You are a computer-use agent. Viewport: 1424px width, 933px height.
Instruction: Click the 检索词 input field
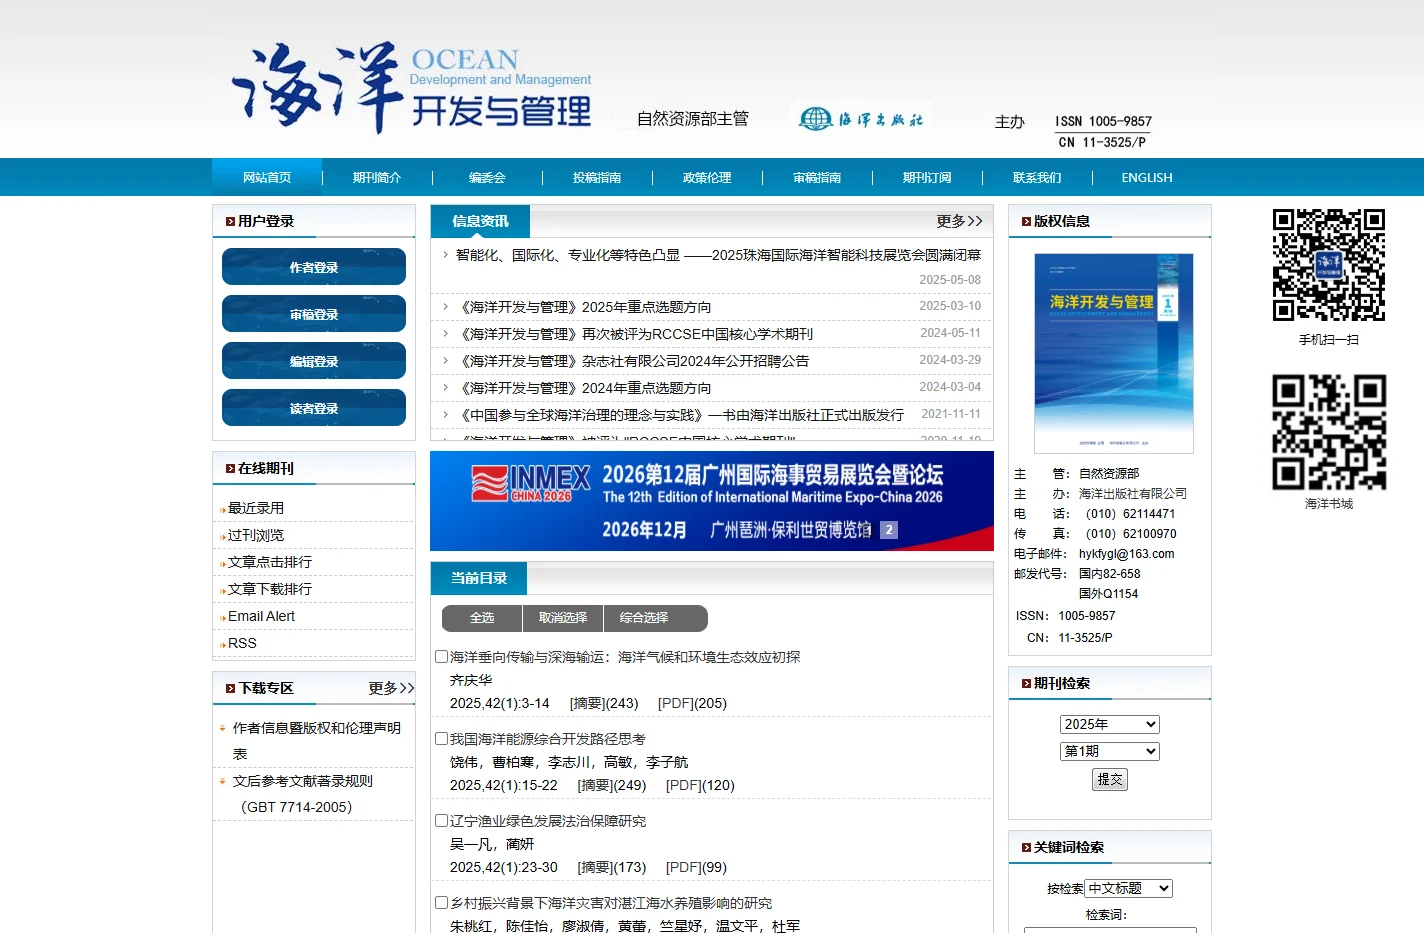point(1110,930)
